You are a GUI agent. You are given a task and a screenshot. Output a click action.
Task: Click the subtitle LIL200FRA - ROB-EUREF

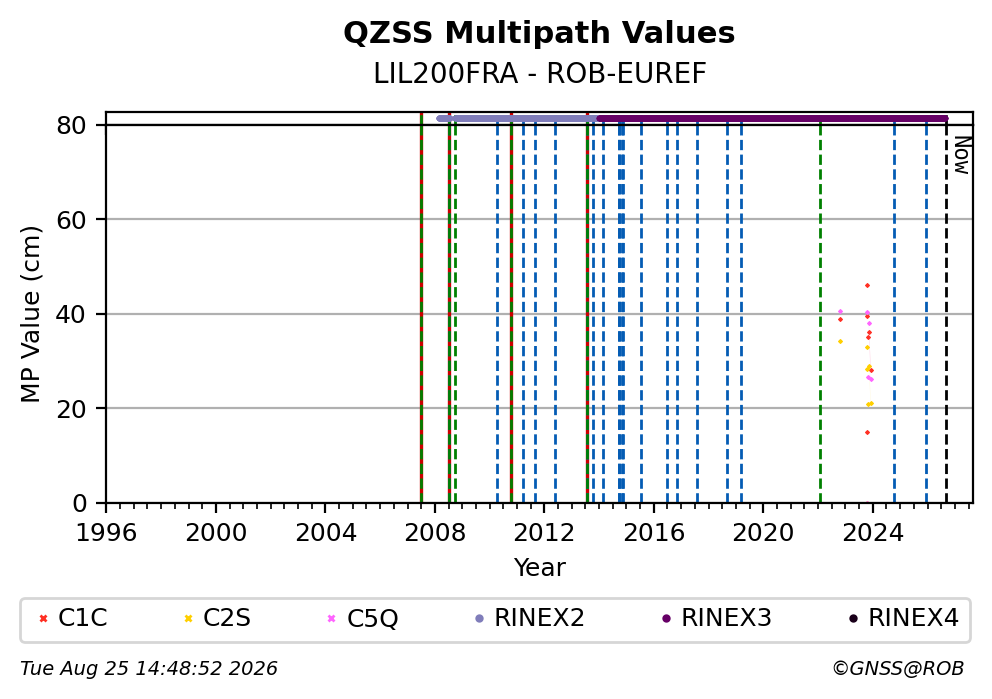pos(539,74)
